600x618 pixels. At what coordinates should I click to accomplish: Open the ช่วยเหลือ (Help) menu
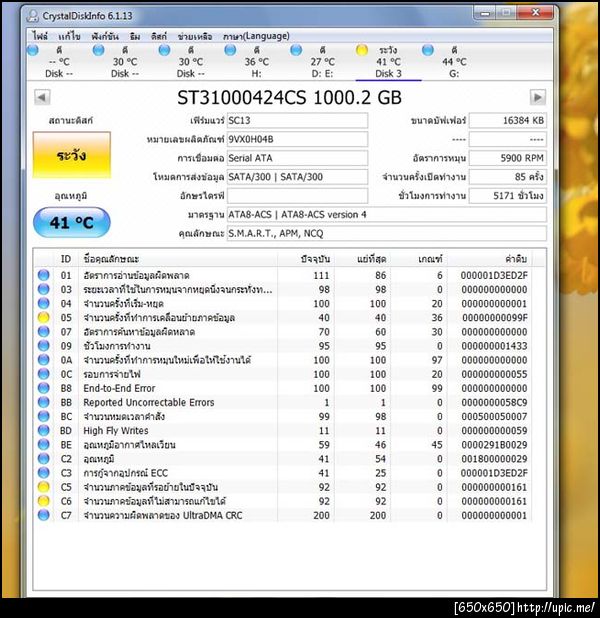click(x=195, y=36)
